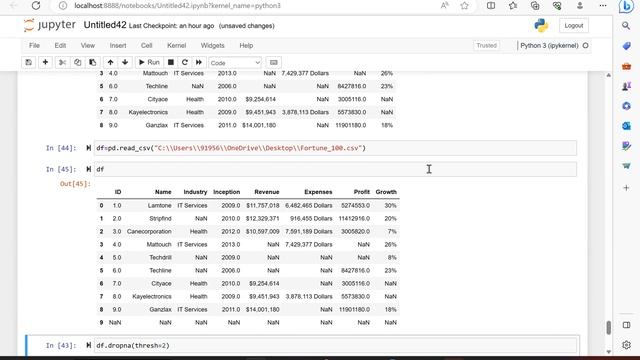Add a sidebar app with plus icon
Image resolution: width=640 pixels, height=360 pixels.
[626, 188]
